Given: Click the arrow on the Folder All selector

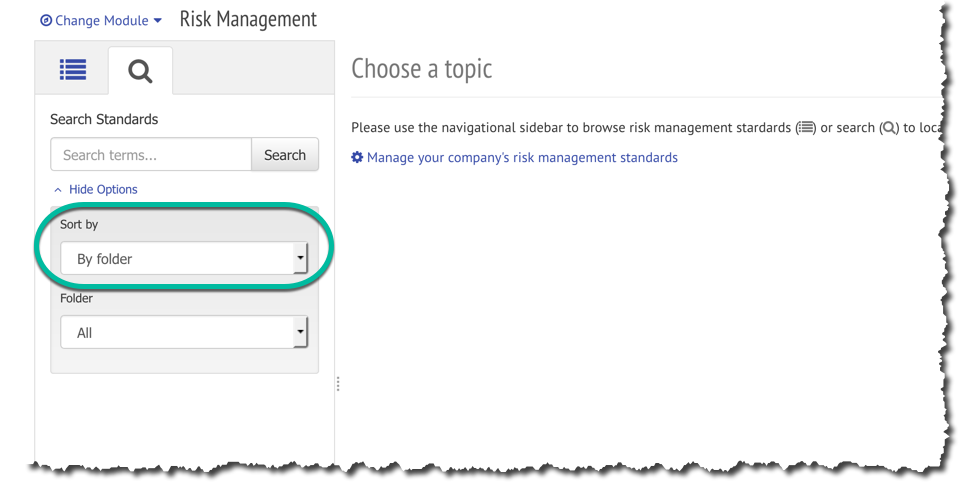Looking at the screenshot, I should click(x=300, y=333).
